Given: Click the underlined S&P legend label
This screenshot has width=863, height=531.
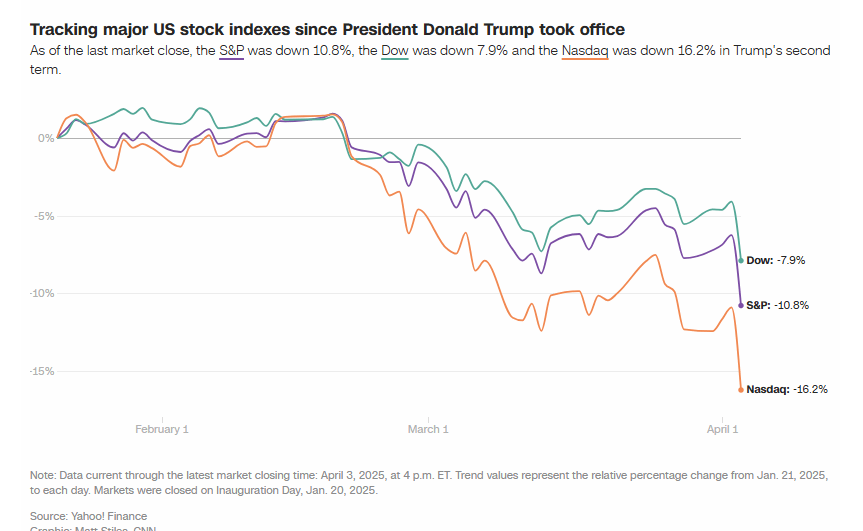Looking at the screenshot, I should [x=232, y=50].
